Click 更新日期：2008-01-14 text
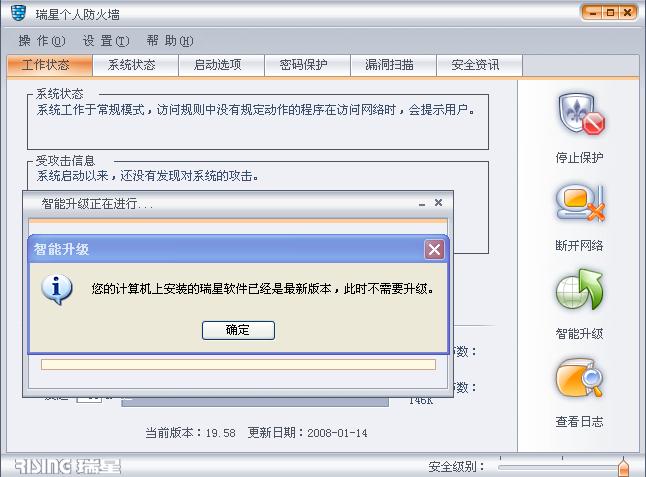 pyautogui.click(x=308, y=433)
